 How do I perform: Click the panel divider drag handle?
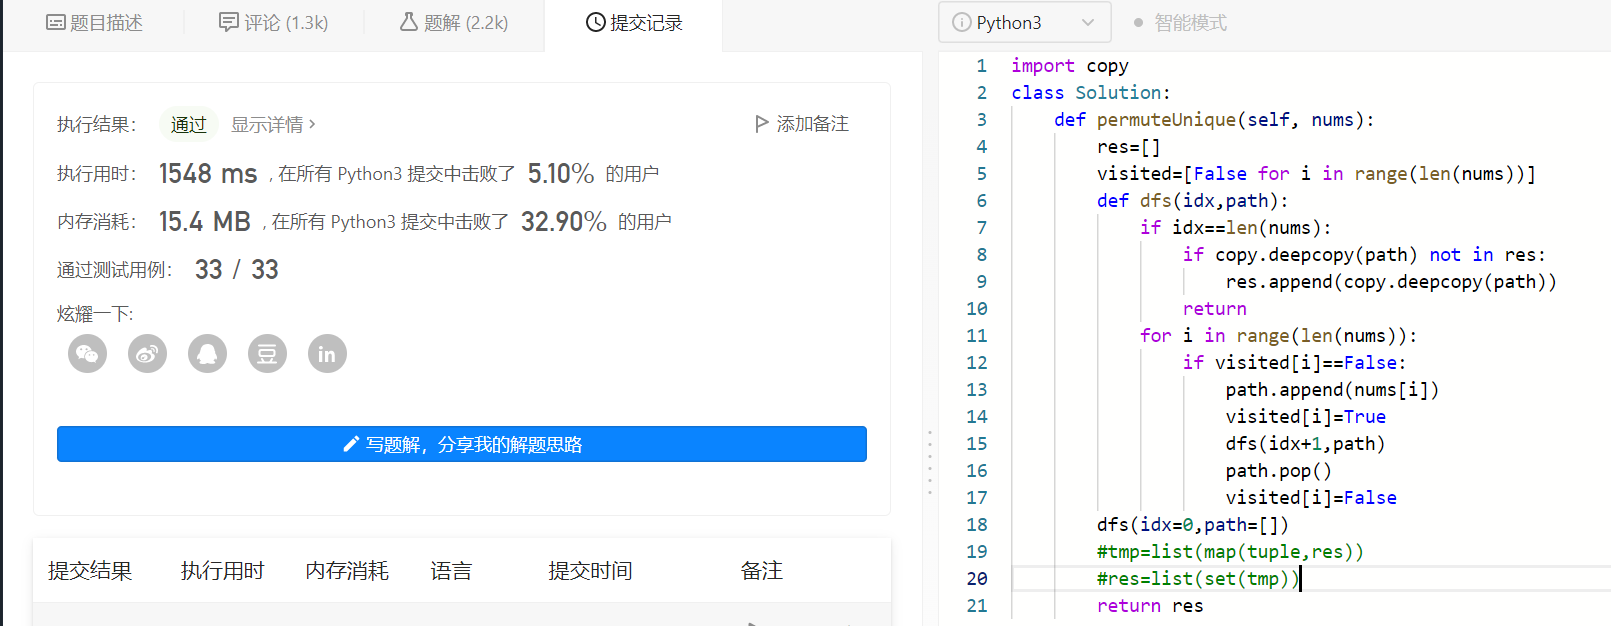(929, 462)
